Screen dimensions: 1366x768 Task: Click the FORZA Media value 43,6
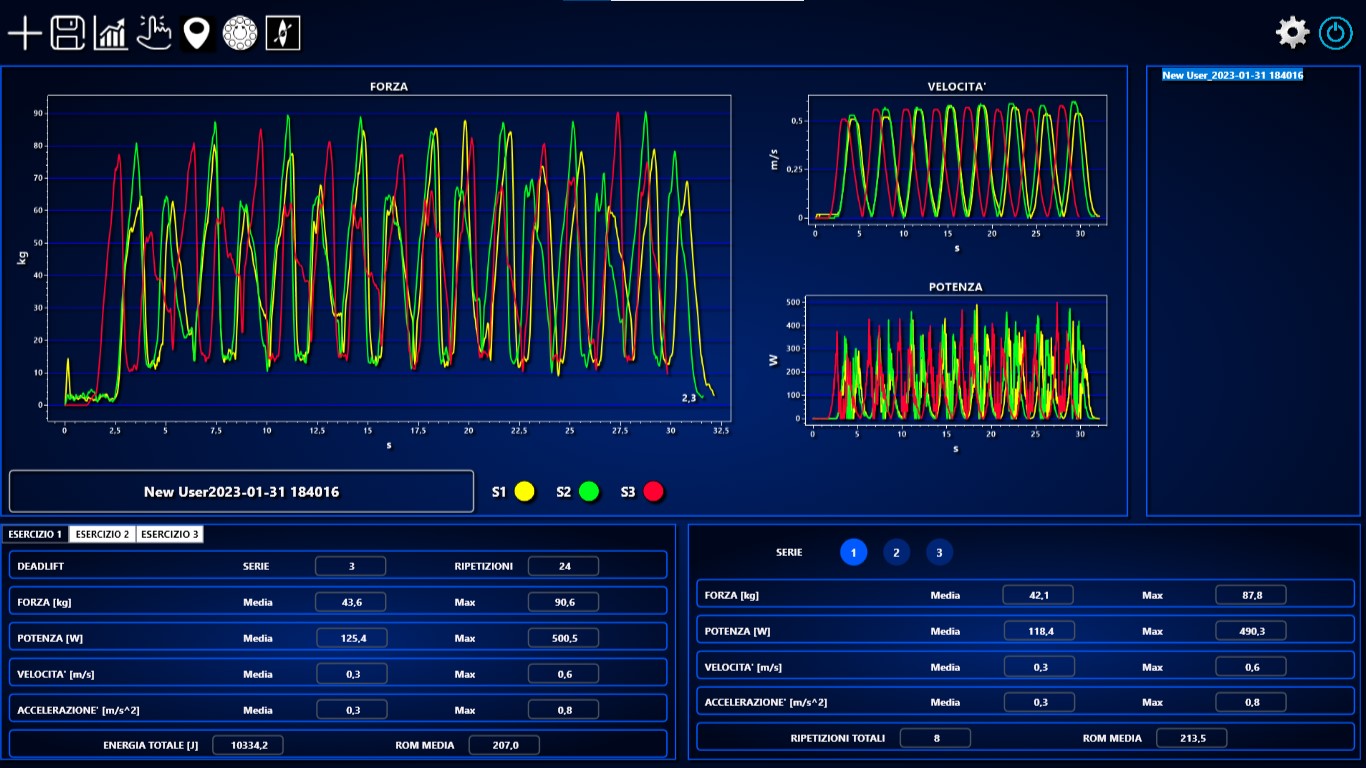point(351,602)
